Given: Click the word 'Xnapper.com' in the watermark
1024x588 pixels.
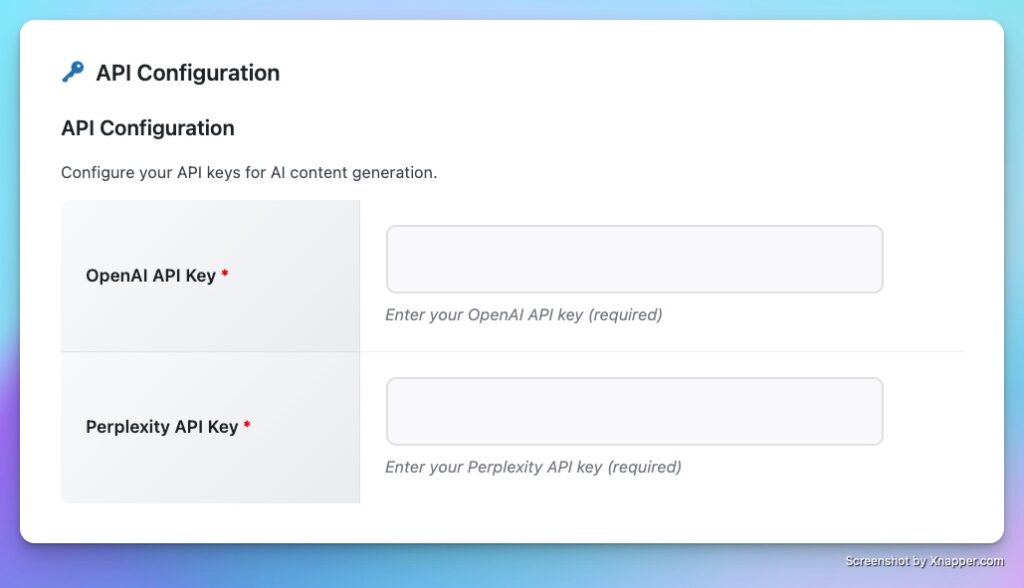Looking at the screenshot, I should point(968,561).
